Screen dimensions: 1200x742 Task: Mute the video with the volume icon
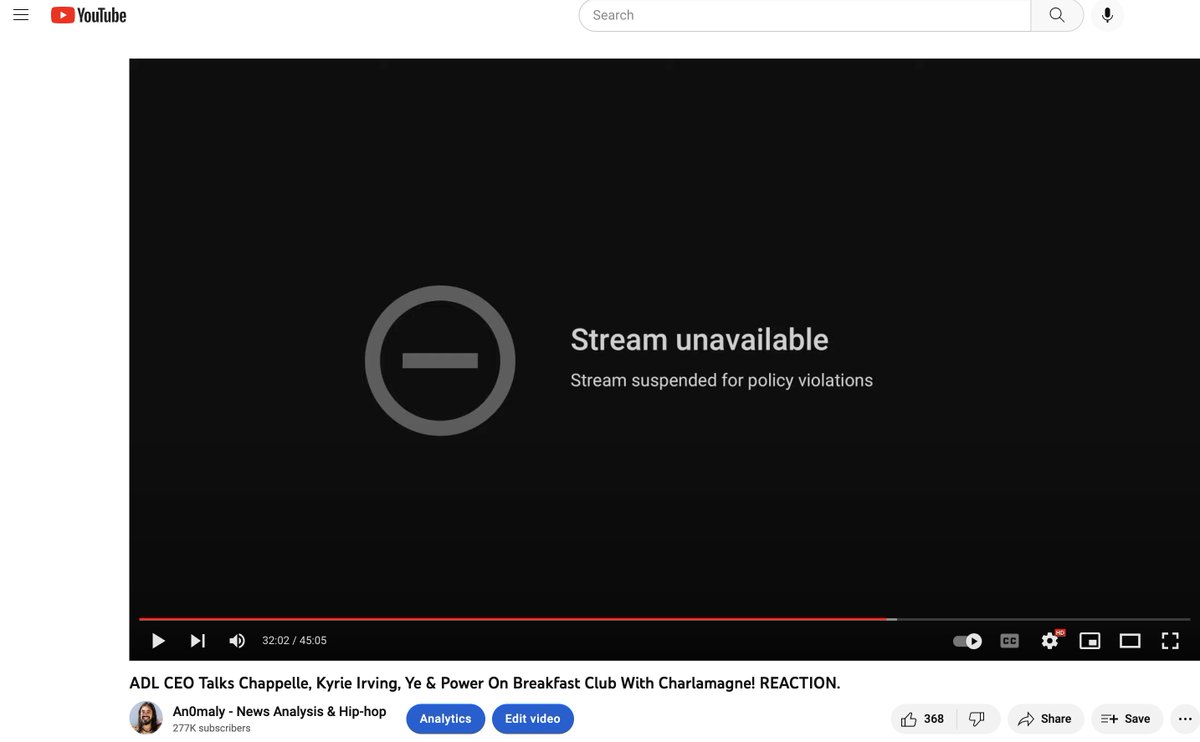coord(237,640)
